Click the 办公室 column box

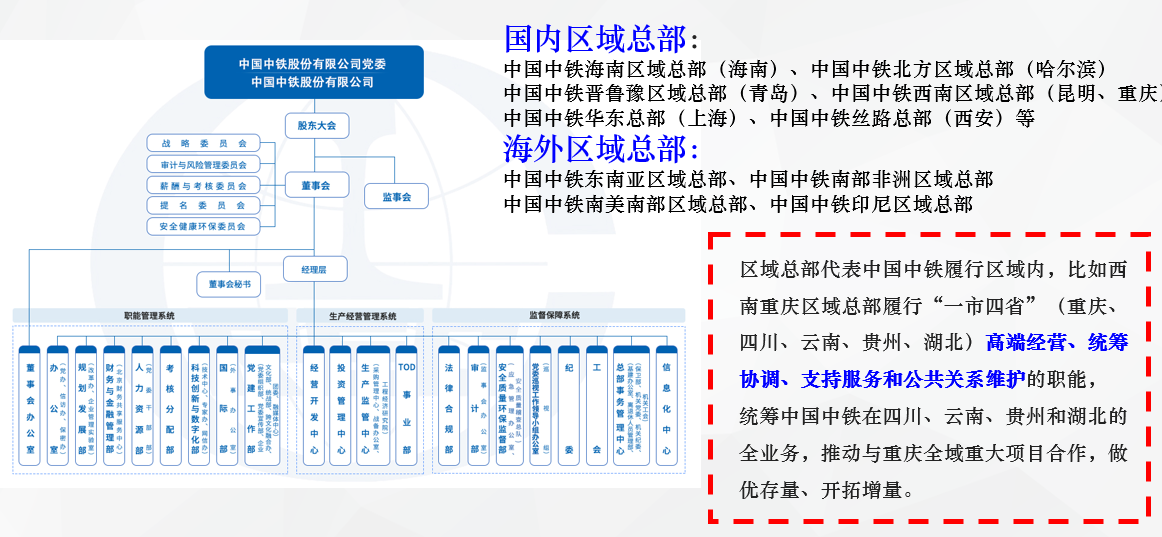pyautogui.click(x=58, y=406)
